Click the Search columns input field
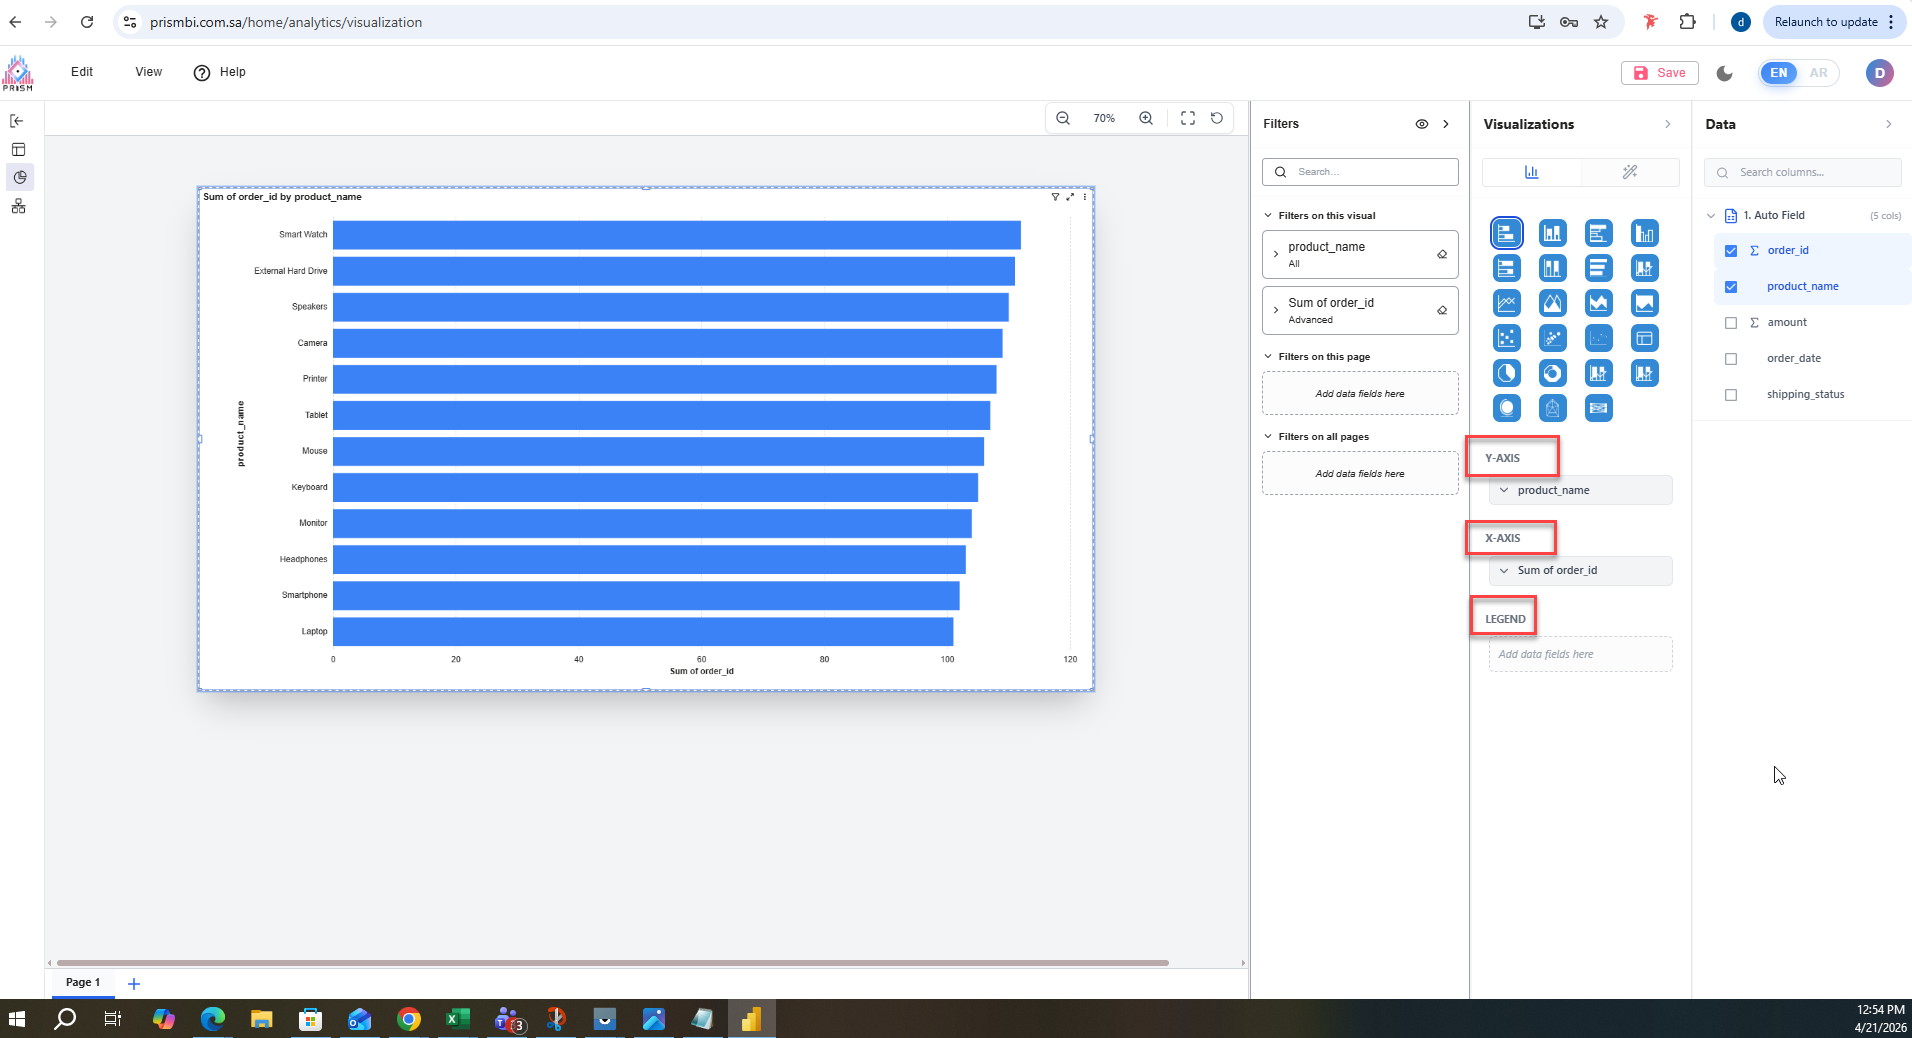Viewport: 1912px width, 1038px height. 1812,173
